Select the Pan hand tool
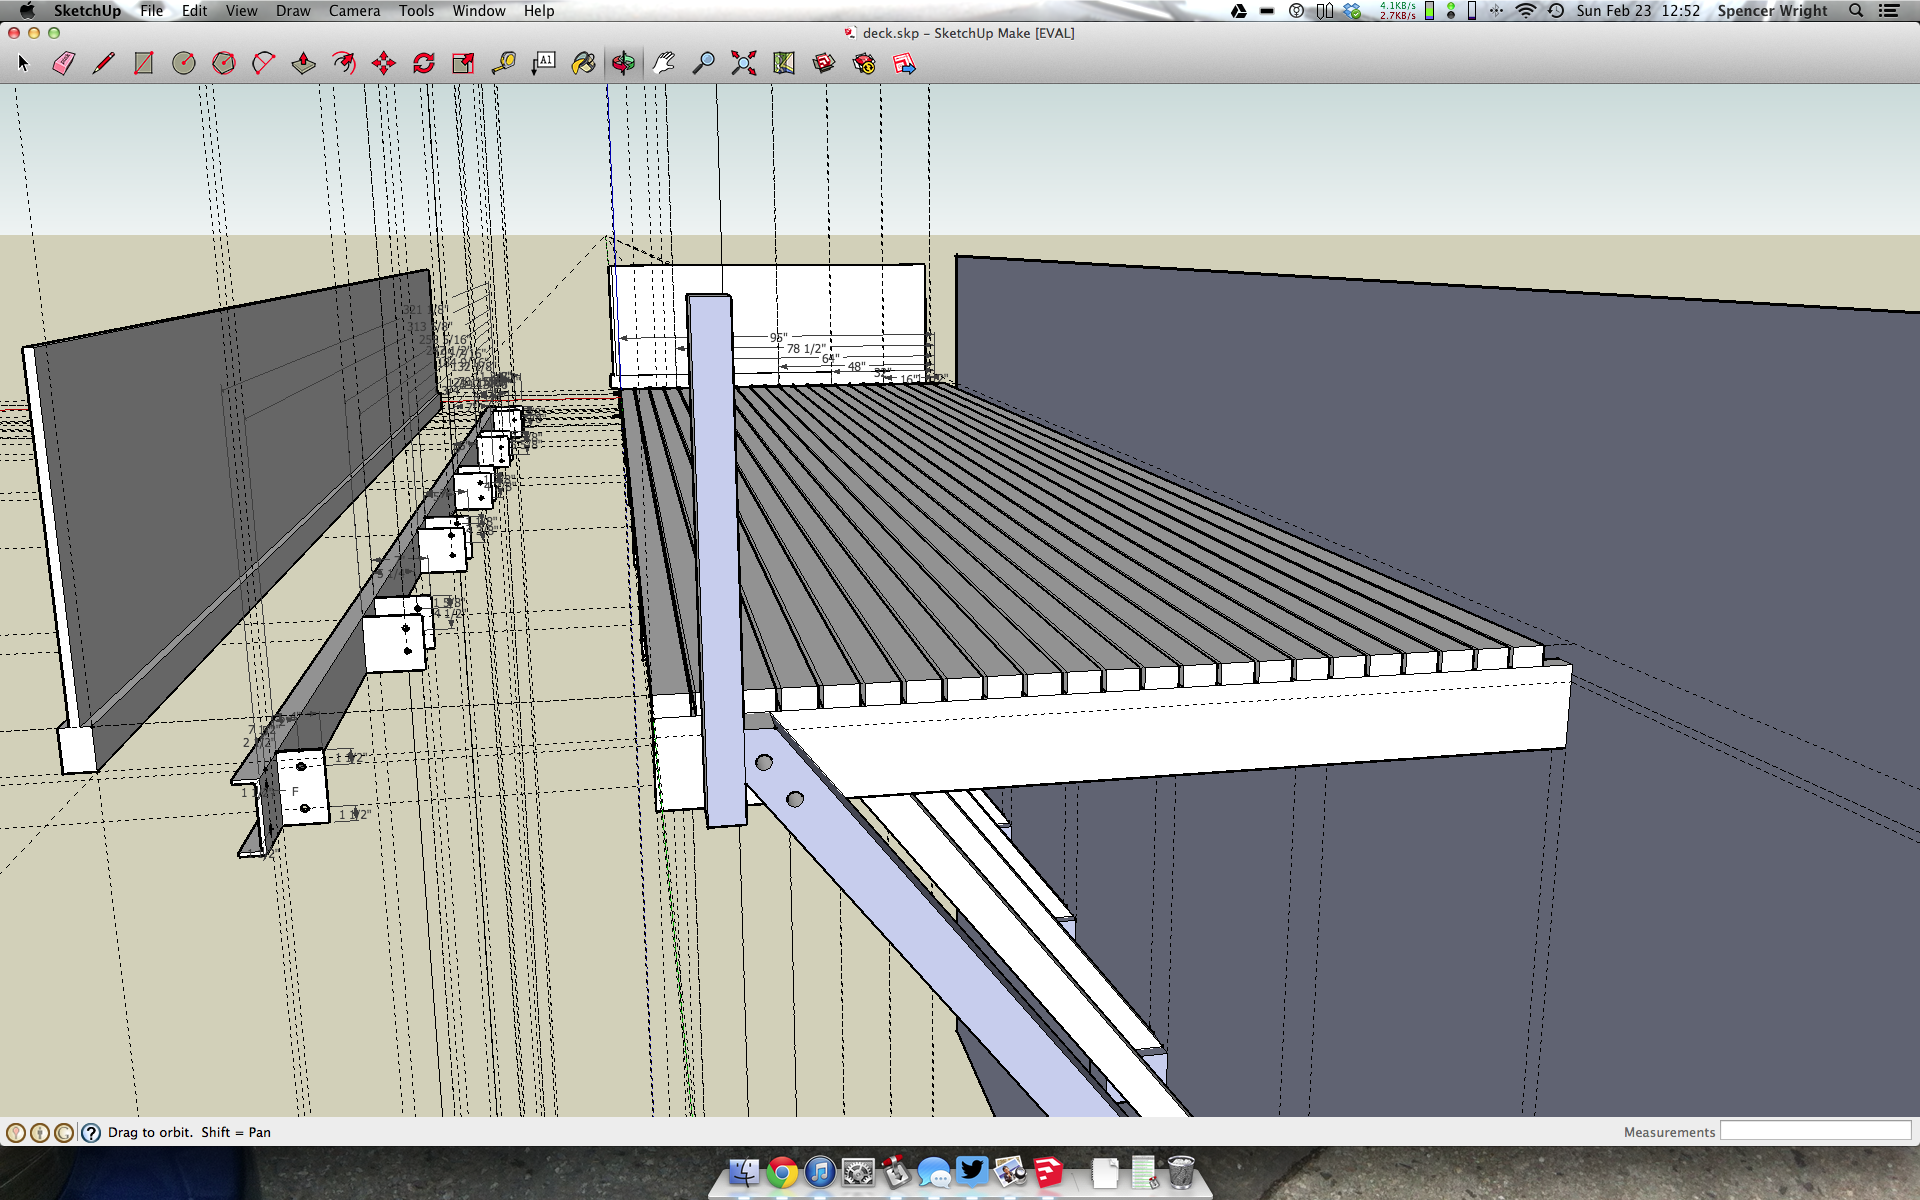1920x1200 pixels. click(663, 63)
